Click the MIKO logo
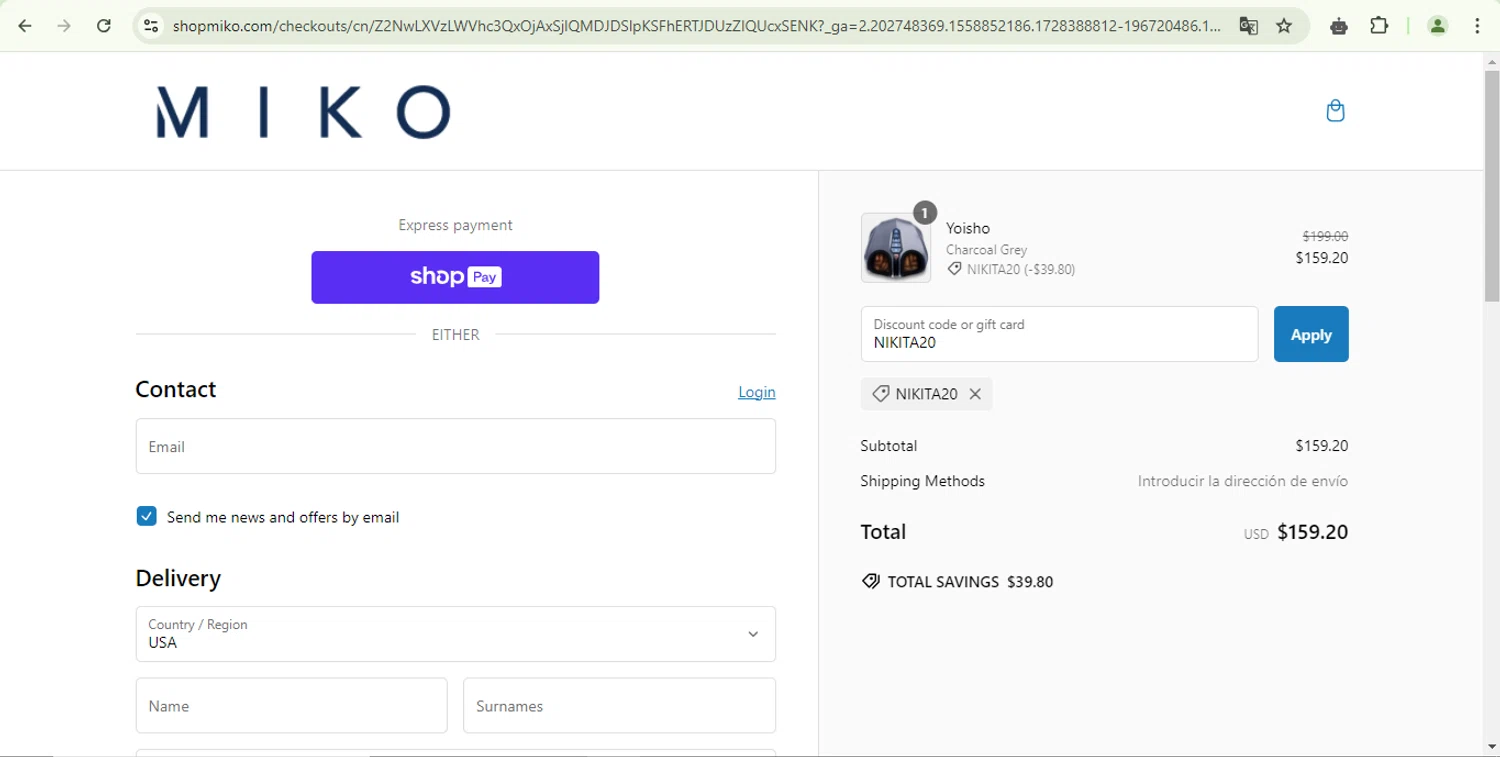Image resolution: width=1500 pixels, height=757 pixels. [x=303, y=111]
